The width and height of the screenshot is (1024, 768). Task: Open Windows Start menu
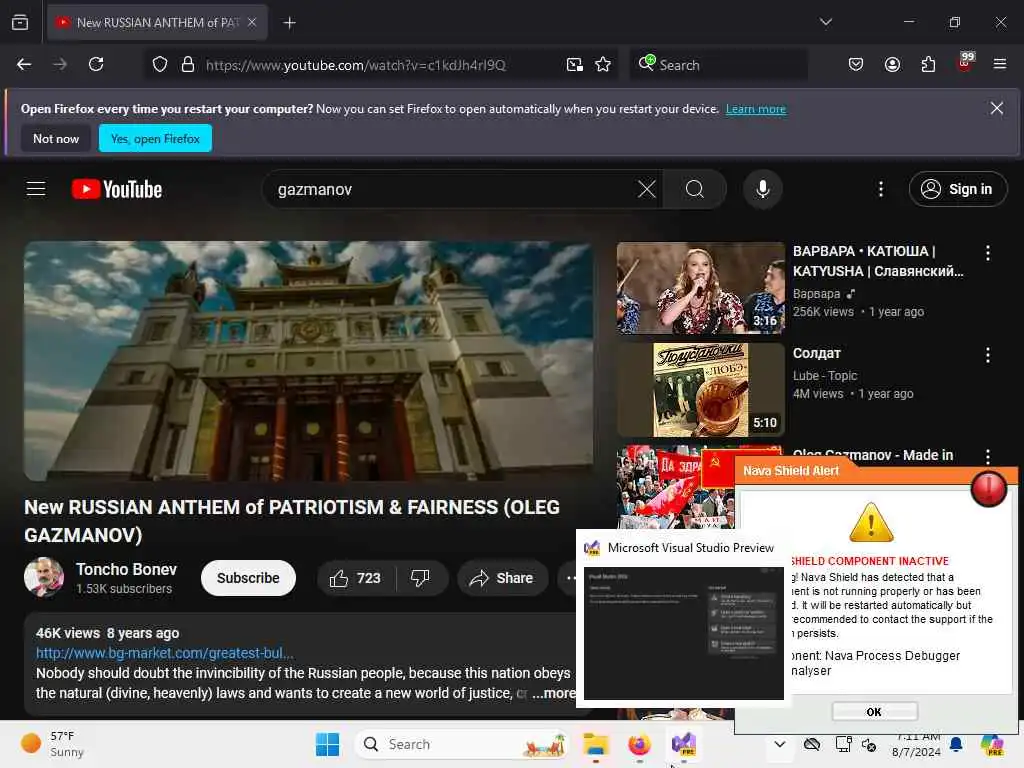[x=327, y=744]
